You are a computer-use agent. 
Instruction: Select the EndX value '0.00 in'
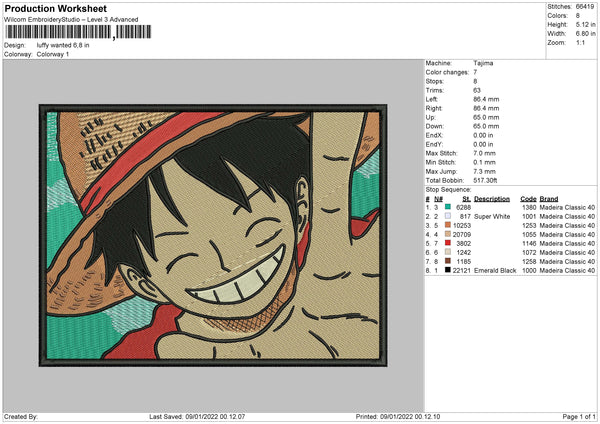[483, 135]
